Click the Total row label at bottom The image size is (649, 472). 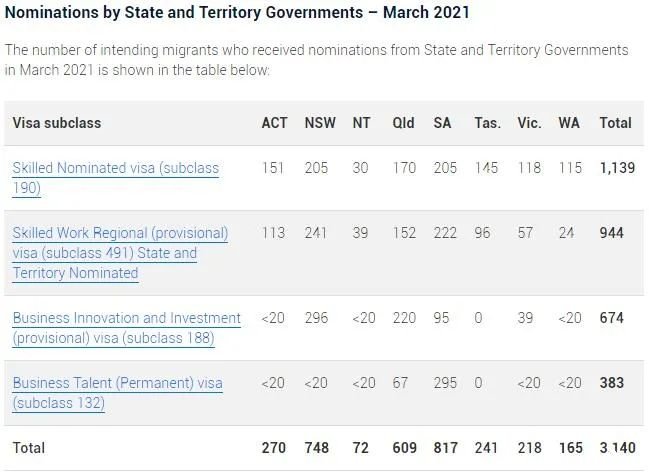click(x=29, y=448)
